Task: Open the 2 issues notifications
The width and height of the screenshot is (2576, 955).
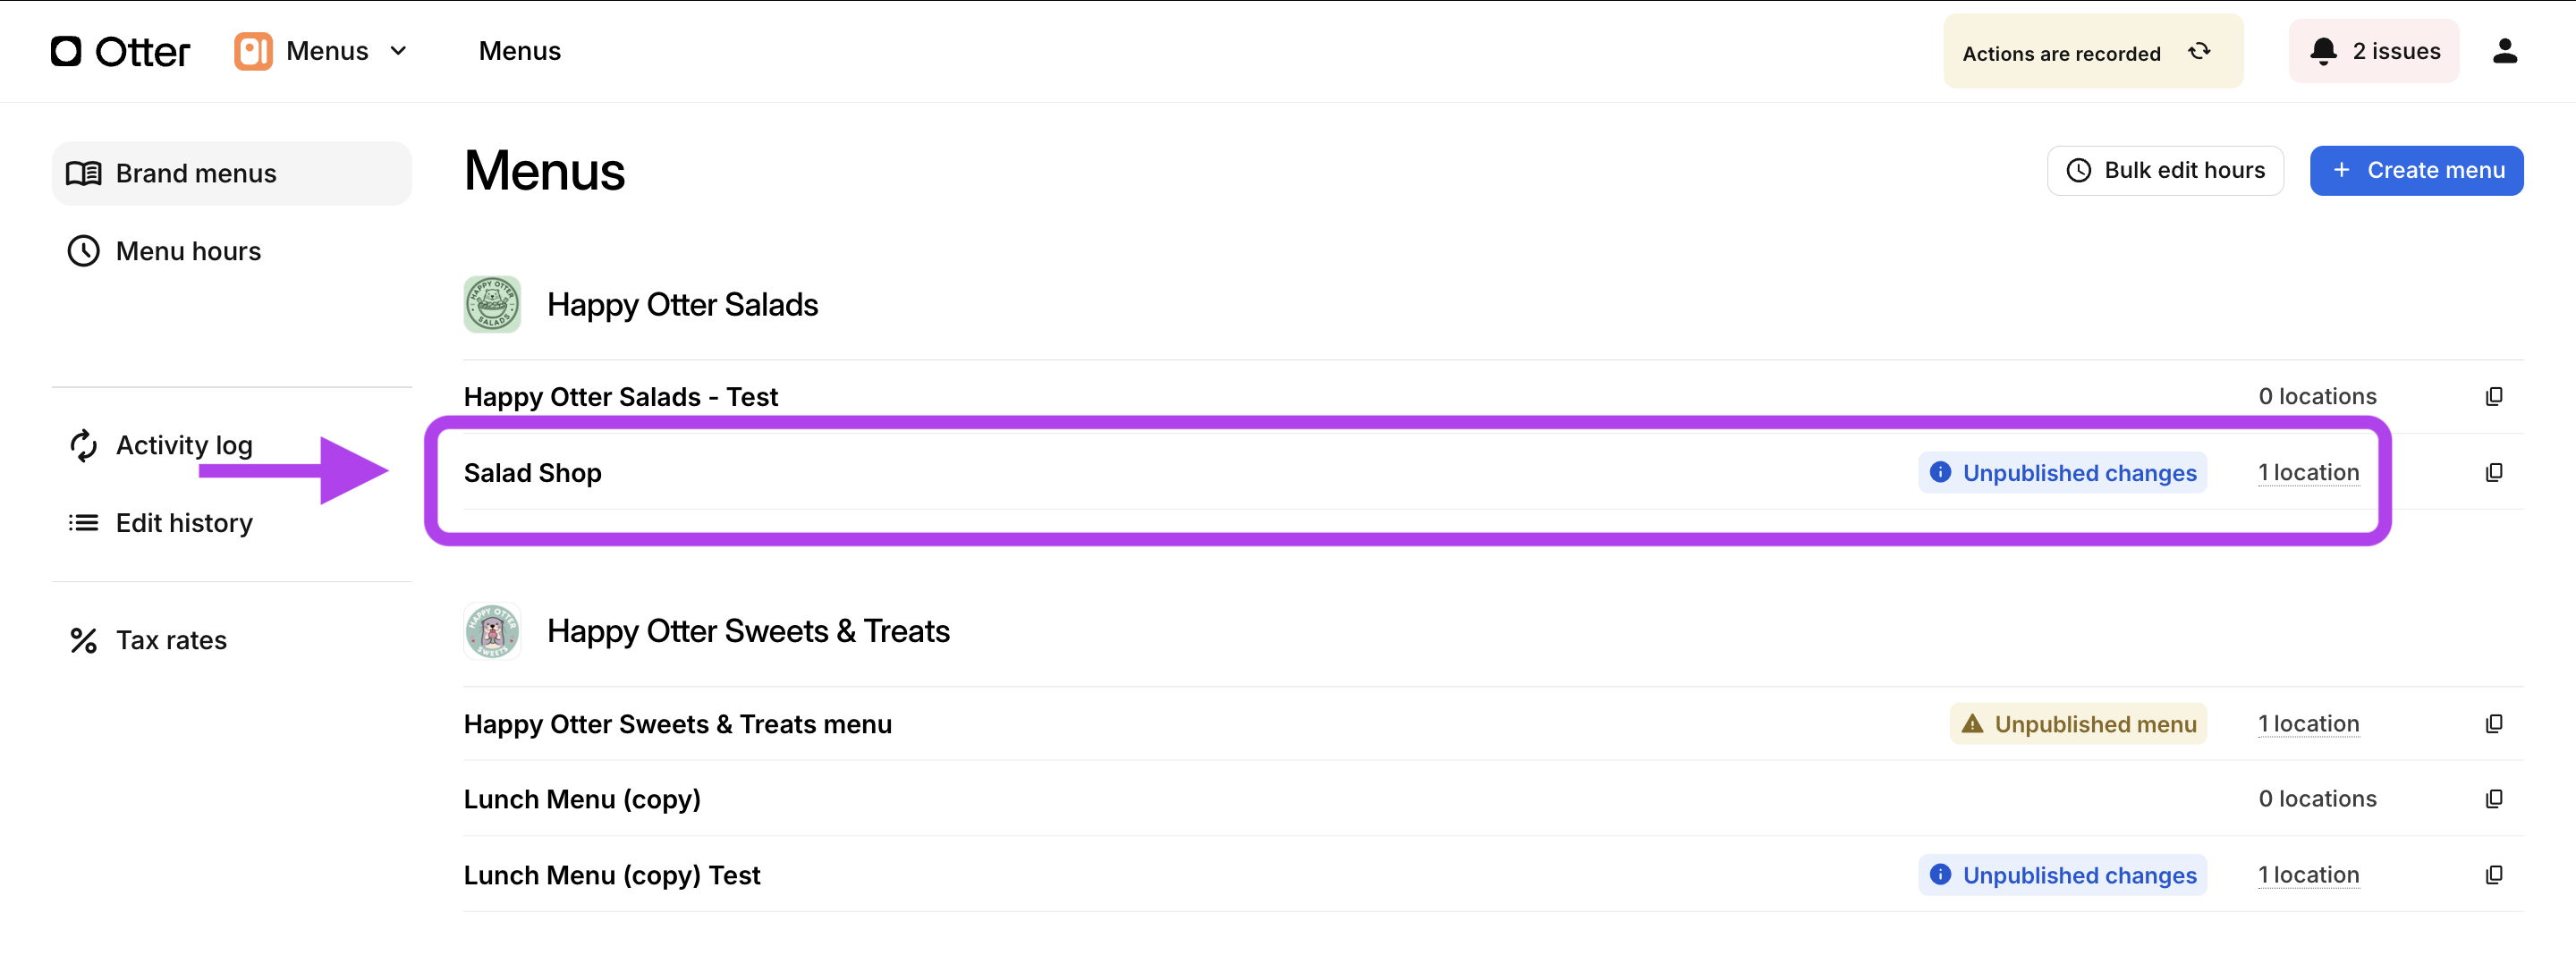Action: pyautogui.click(x=2374, y=51)
